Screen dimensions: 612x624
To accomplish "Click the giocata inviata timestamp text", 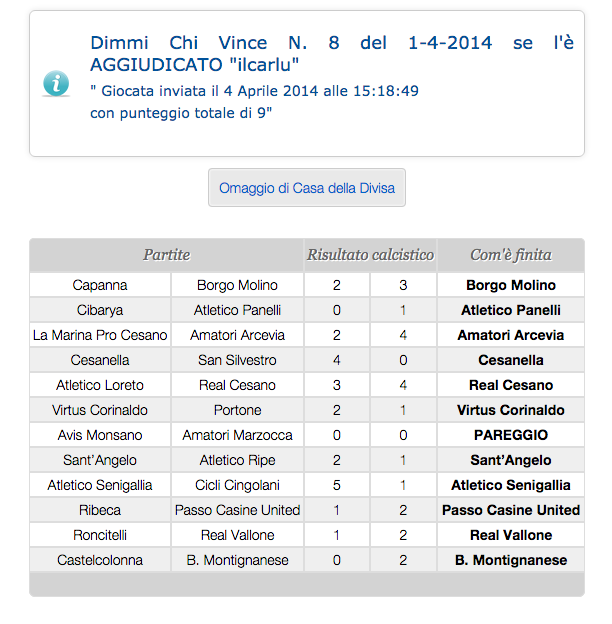I will pos(254,91).
